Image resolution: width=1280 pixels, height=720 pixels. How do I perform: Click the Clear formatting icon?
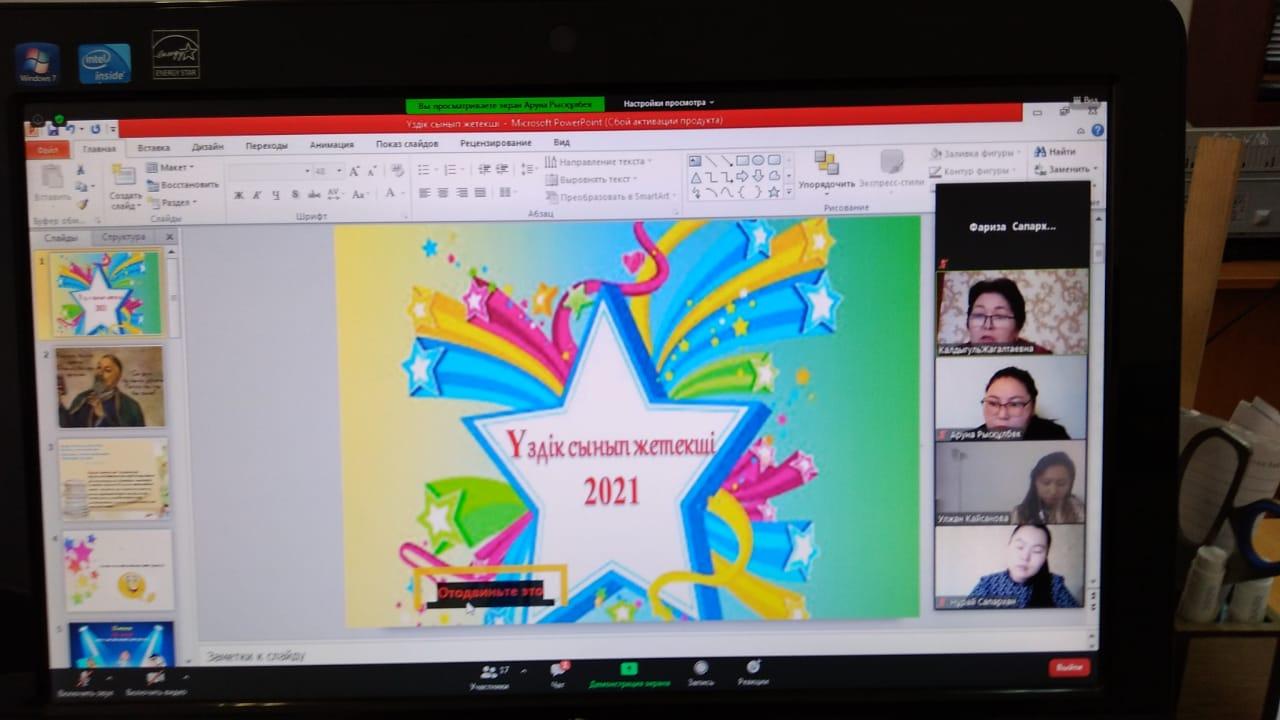[x=396, y=170]
